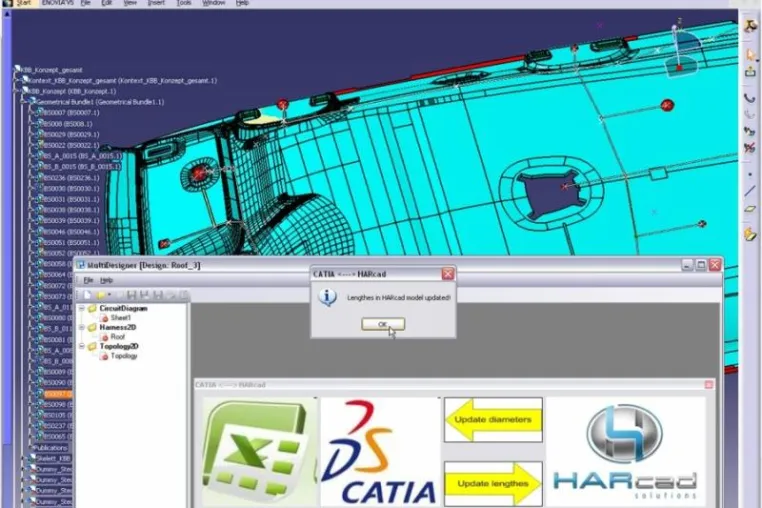Click Select arrow tool in CATIA right toolbar
Screen dimensions: 762x508
click(x=750, y=54)
